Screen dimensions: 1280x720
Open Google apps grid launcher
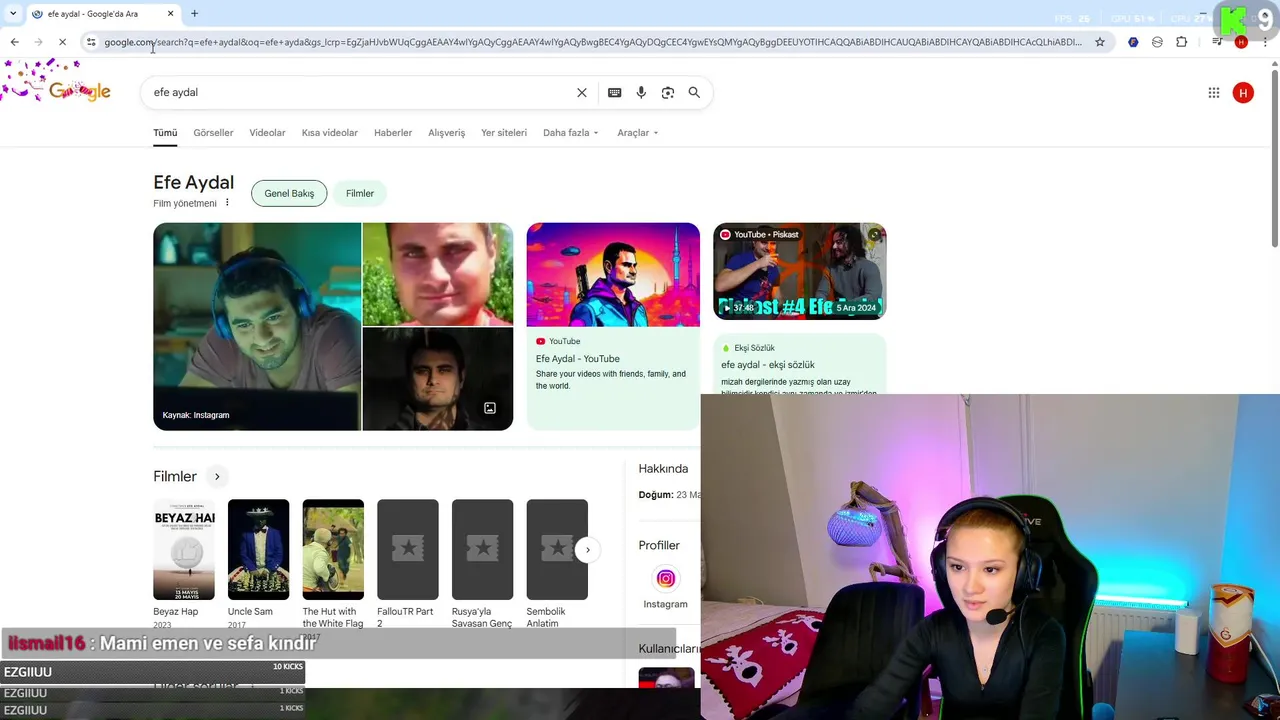click(1214, 93)
